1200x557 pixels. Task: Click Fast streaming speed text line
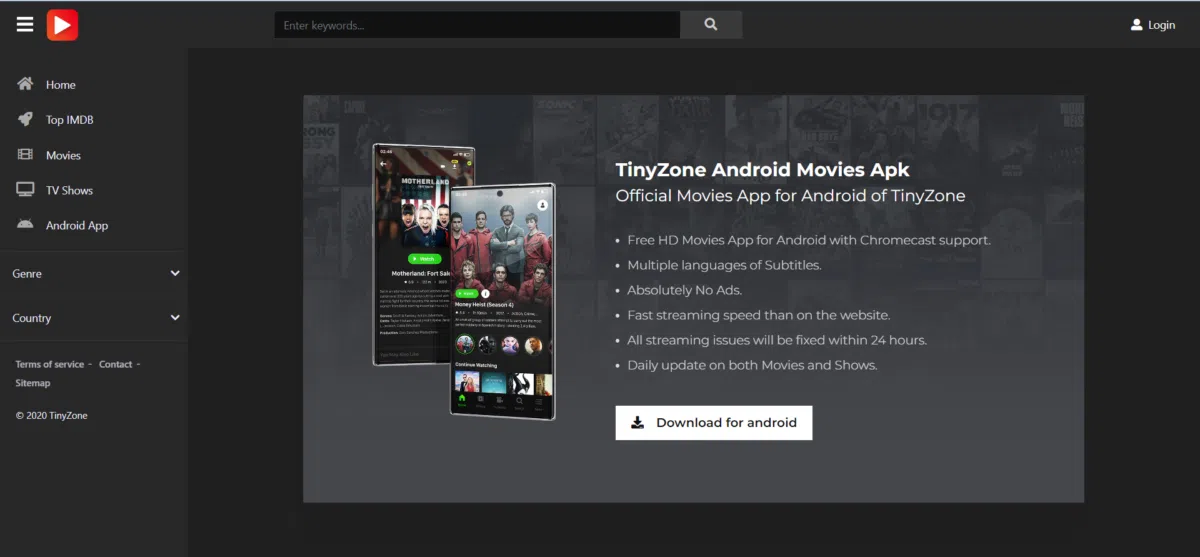758,315
